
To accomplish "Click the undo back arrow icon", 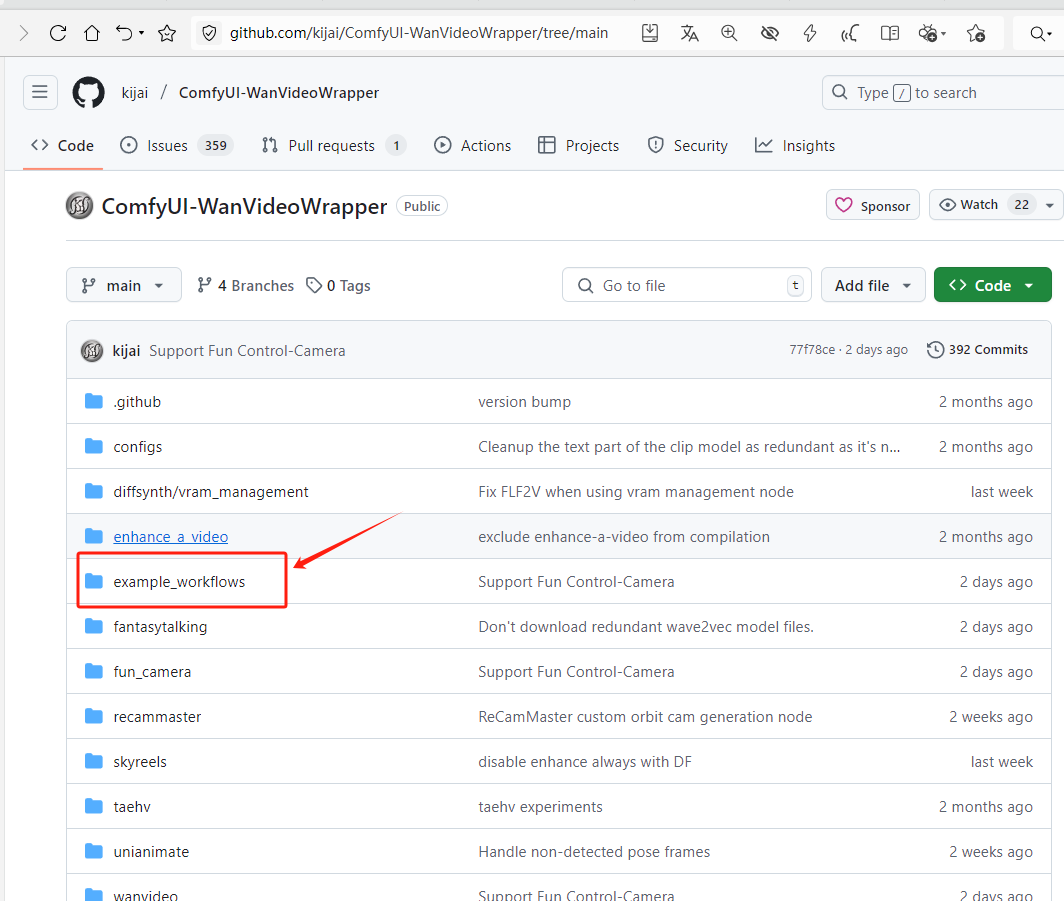I will [124, 33].
